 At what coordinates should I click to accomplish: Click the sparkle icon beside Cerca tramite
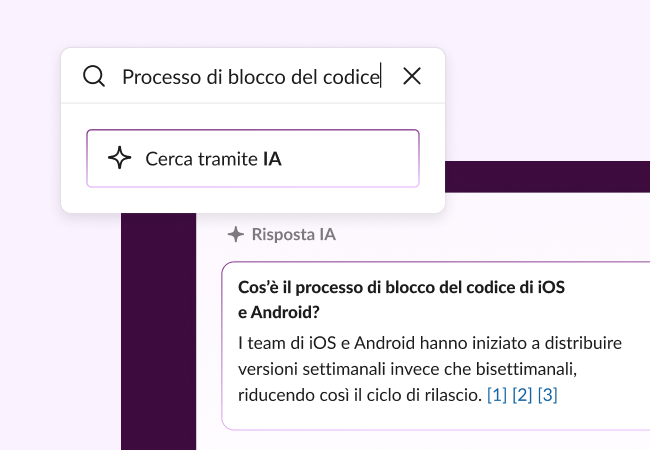tap(119, 158)
